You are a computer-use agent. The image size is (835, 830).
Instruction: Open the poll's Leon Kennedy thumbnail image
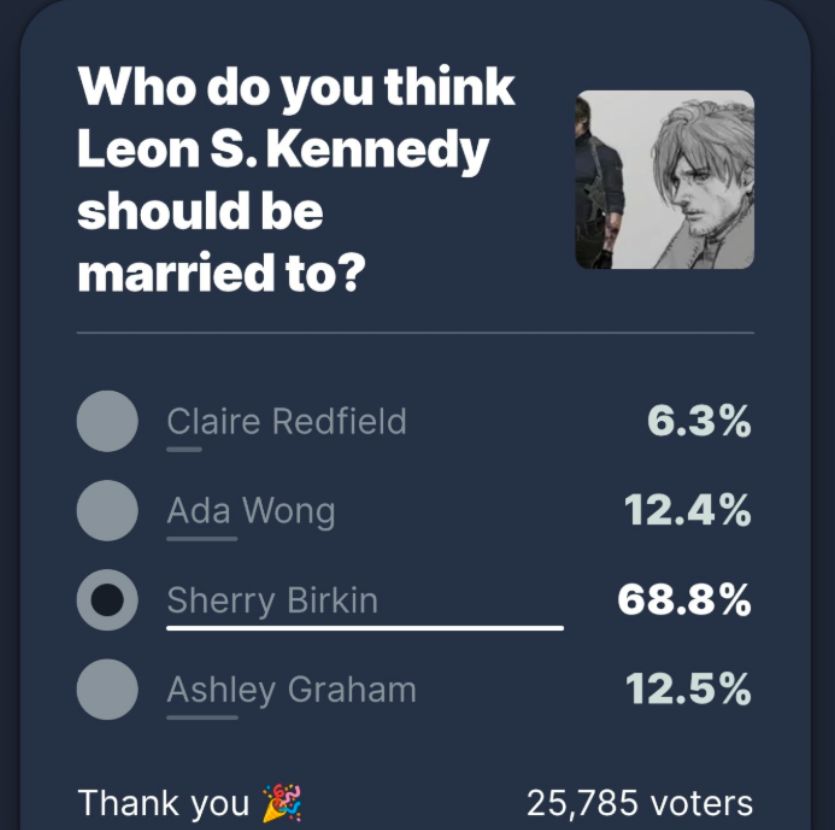click(664, 180)
